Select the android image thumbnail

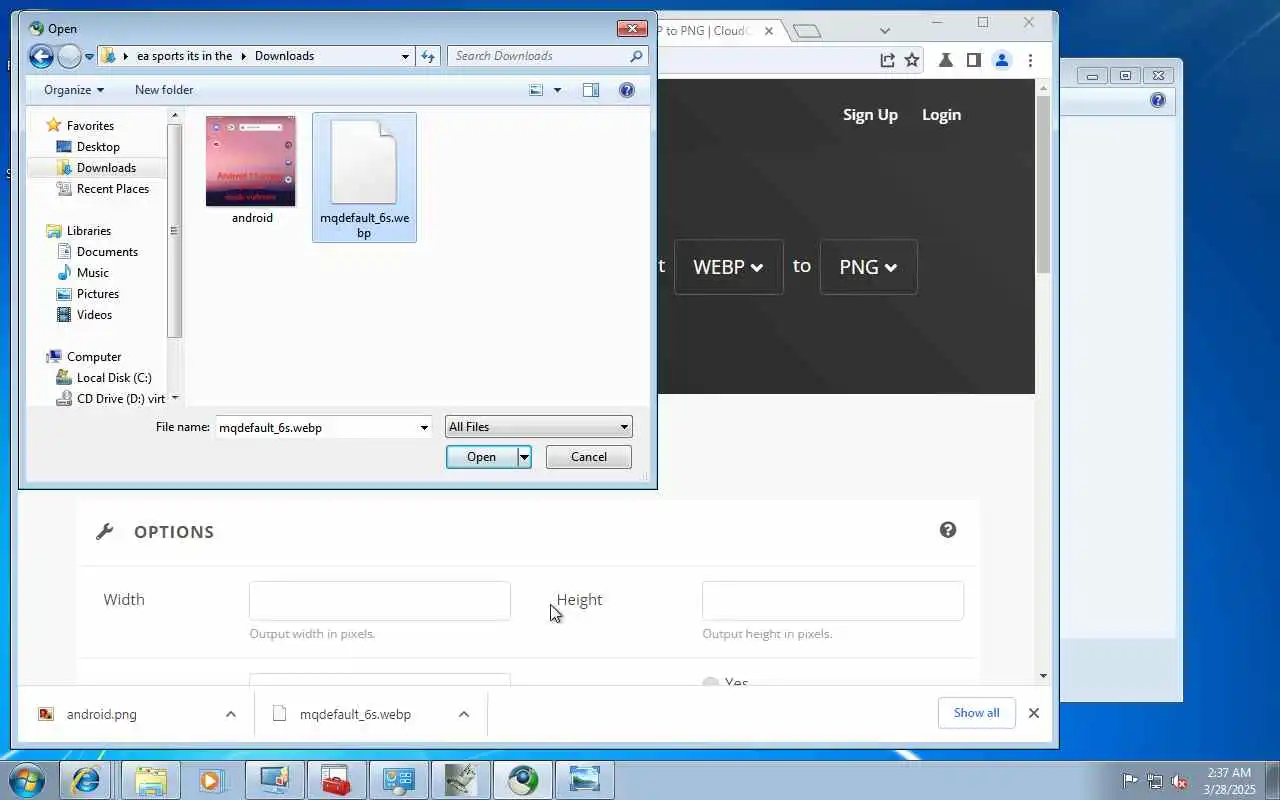click(x=251, y=161)
